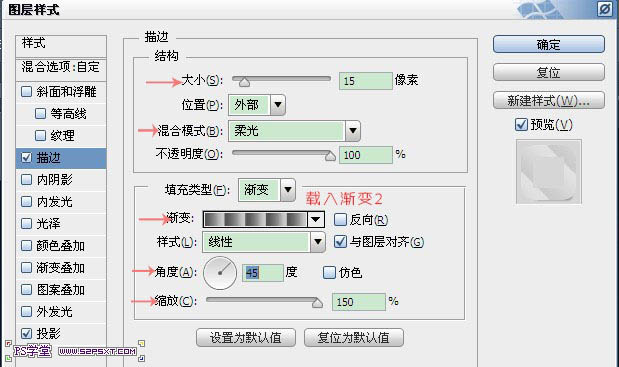619x367 pixels.
Task: Select 样式 at top of list
Action: [61, 46]
